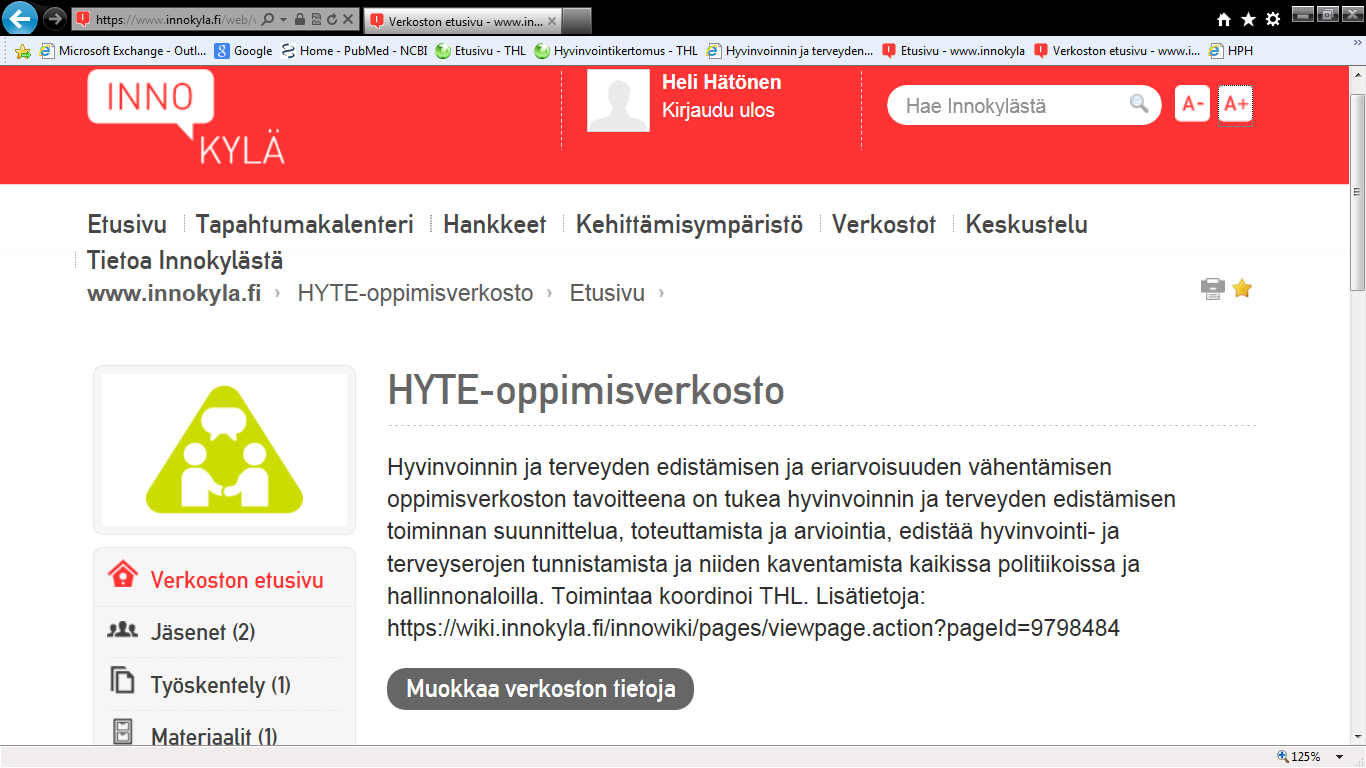
Task: Click the user profile avatar picture
Action: coord(618,101)
